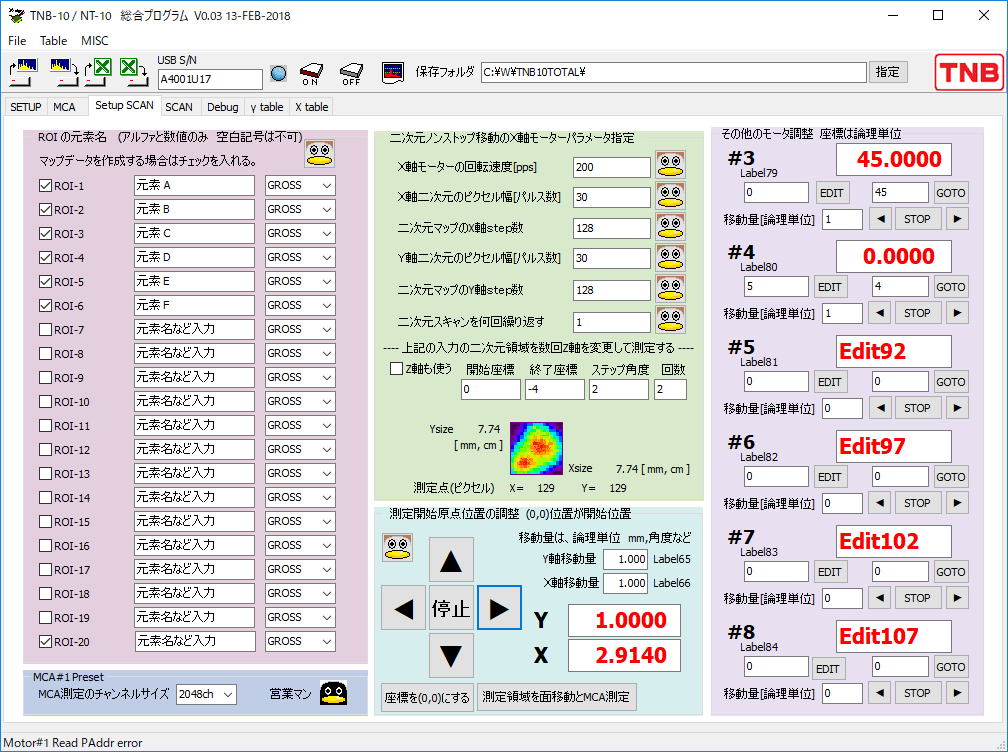Image resolution: width=1008 pixels, height=752 pixels.
Task: Click motor #8 right arrow button
Action: click(957, 693)
